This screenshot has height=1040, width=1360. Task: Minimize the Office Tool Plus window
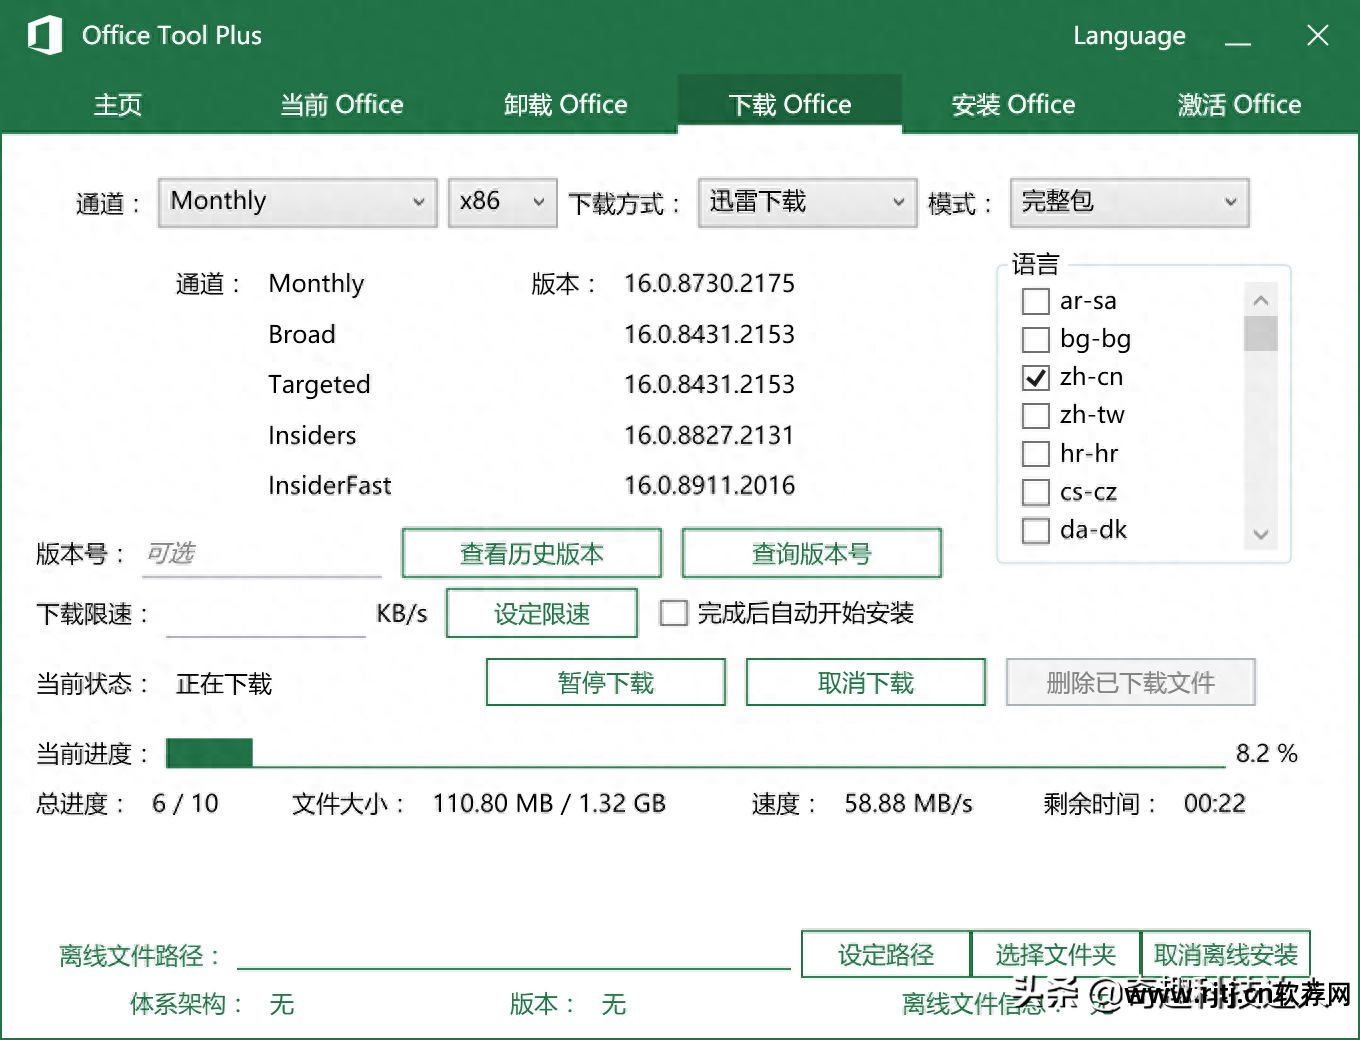pos(1238,37)
